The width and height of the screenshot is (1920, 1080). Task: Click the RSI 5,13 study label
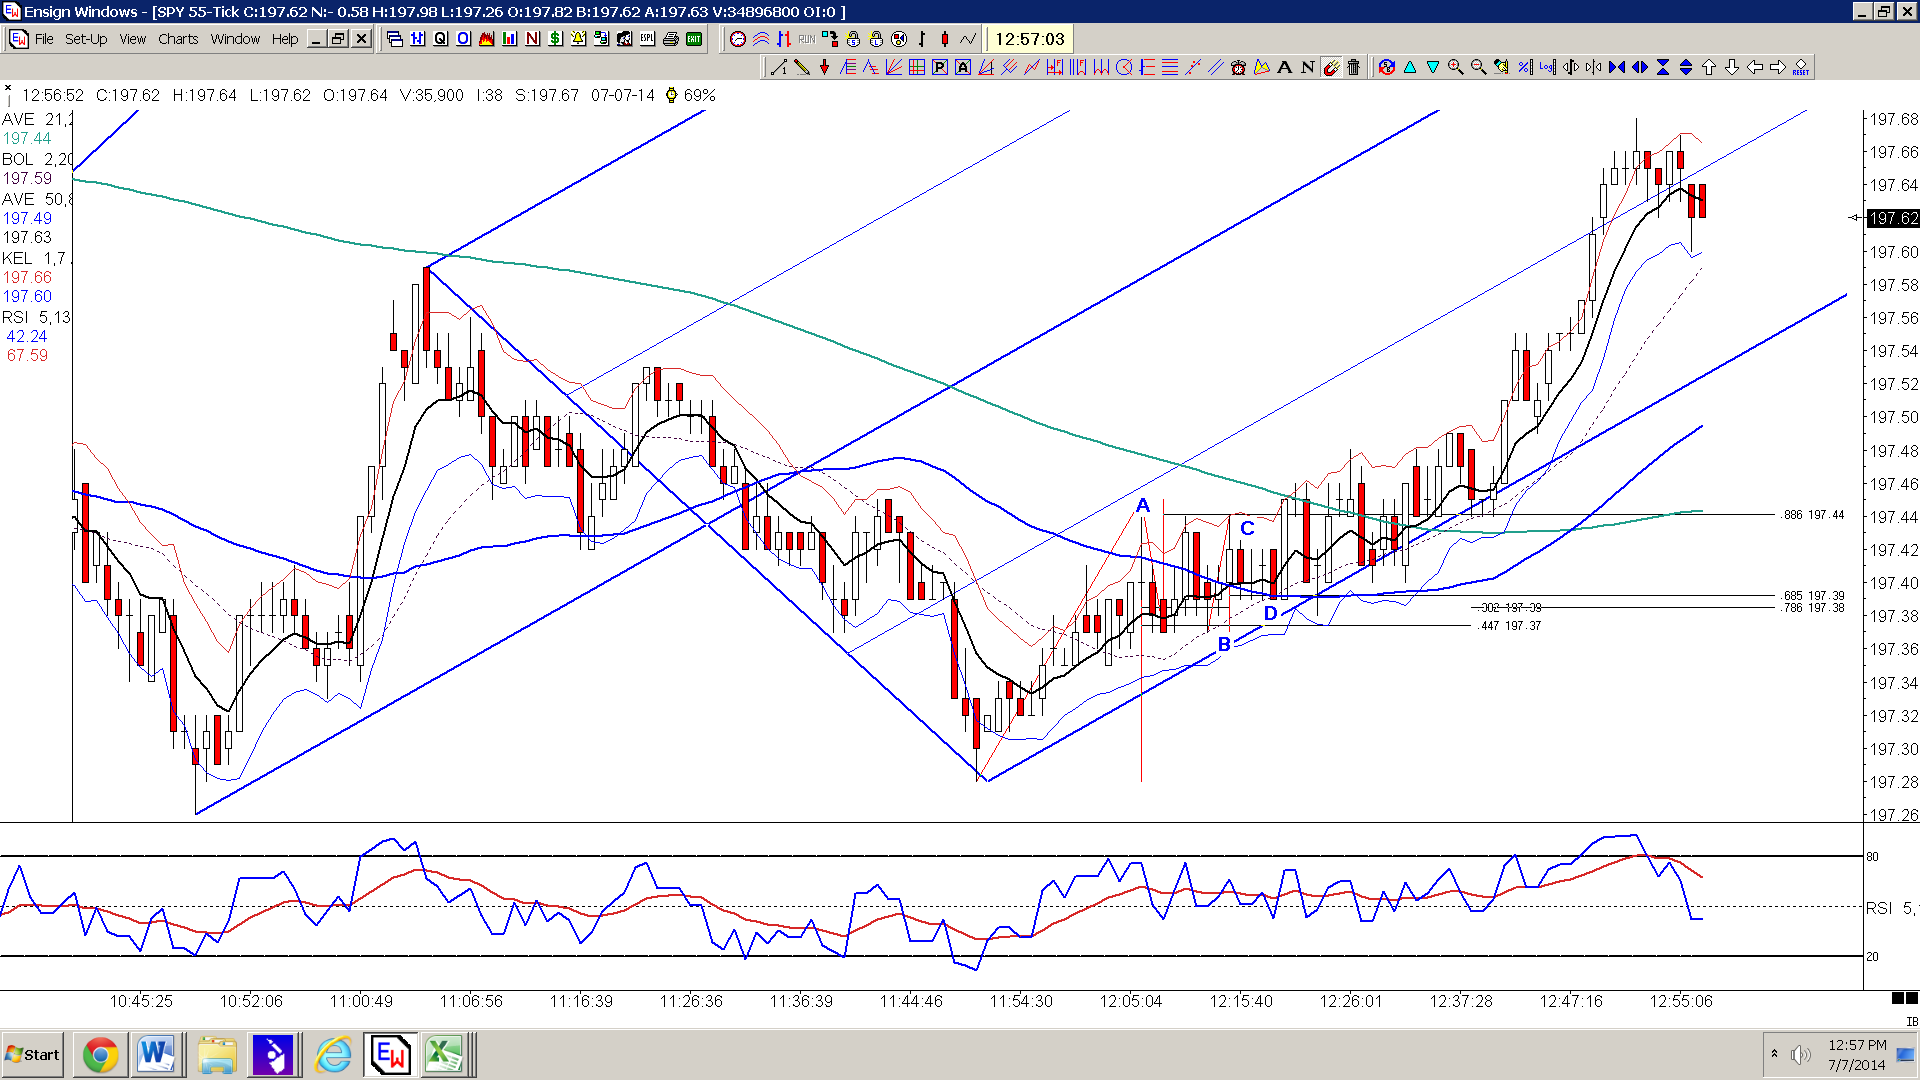pyautogui.click(x=36, y=317)
